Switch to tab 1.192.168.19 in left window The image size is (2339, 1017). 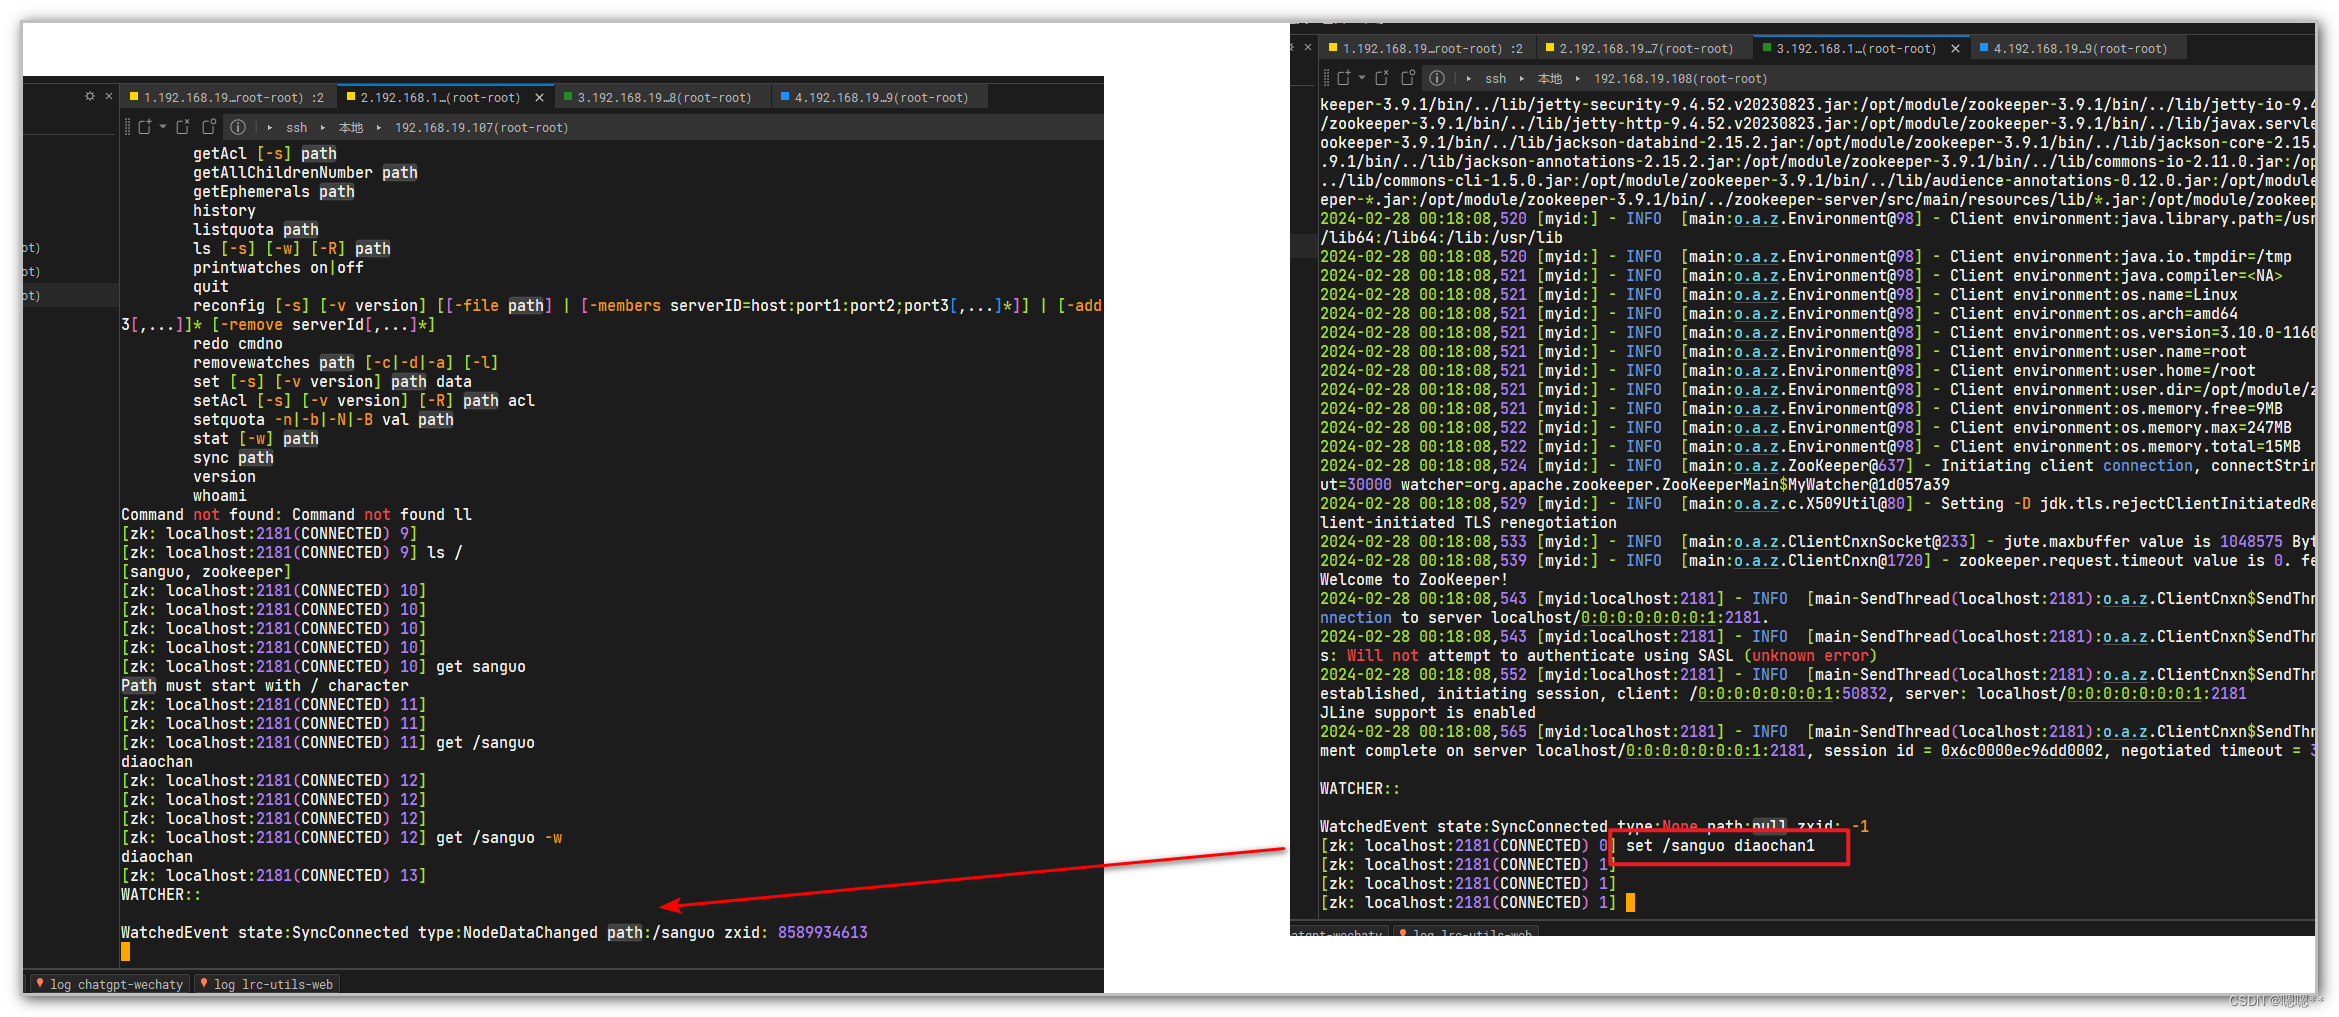click(229, 97)
